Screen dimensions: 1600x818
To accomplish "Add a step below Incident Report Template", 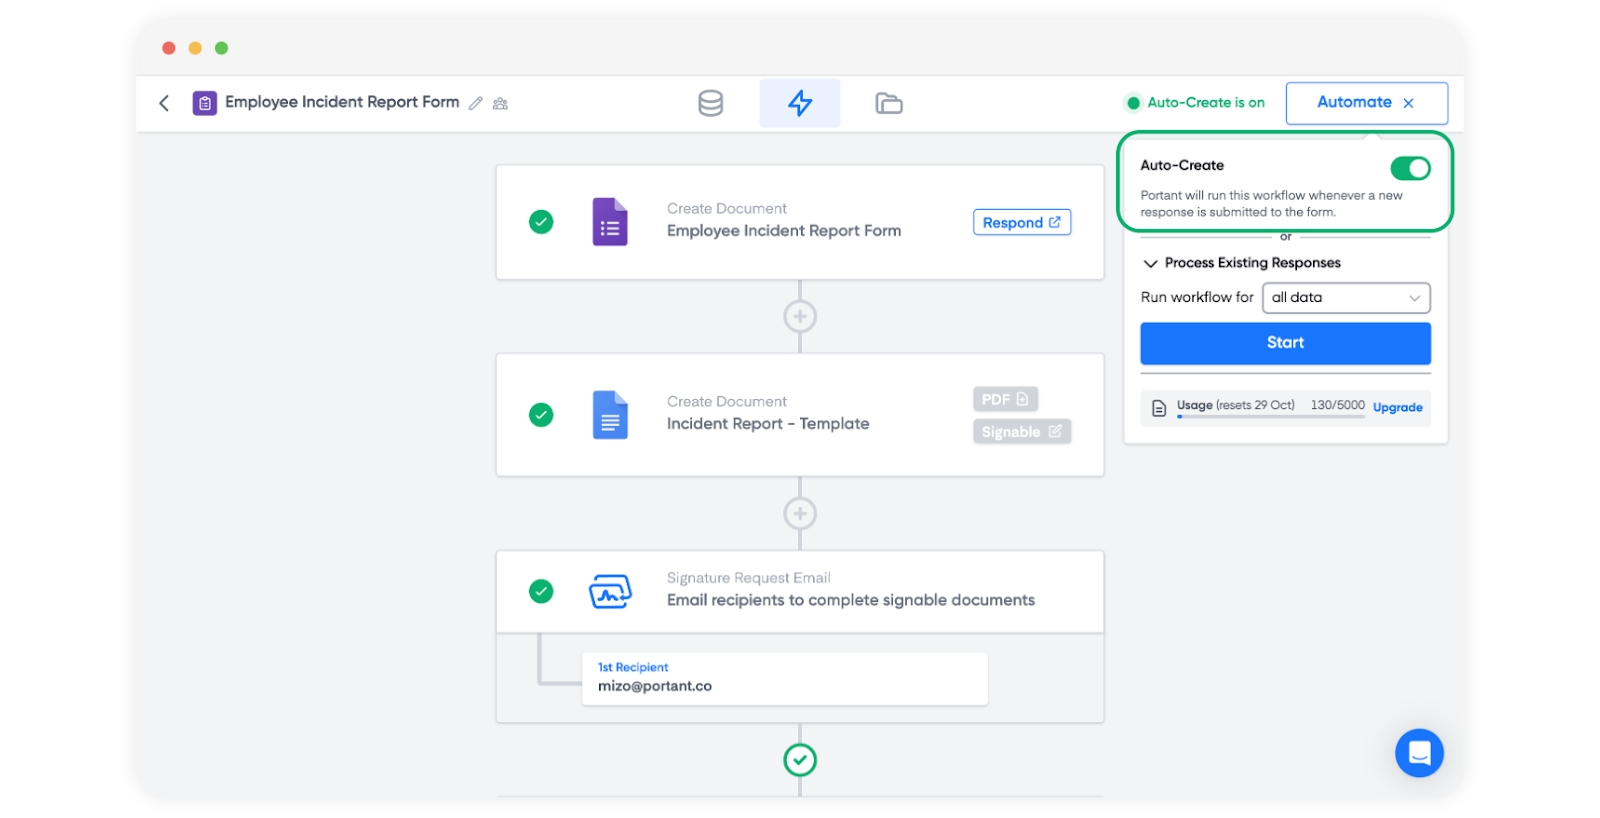I will point(799,514).
